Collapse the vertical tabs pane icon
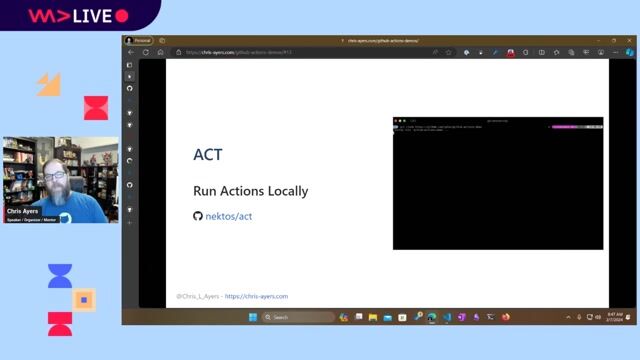 pos(129,65)
